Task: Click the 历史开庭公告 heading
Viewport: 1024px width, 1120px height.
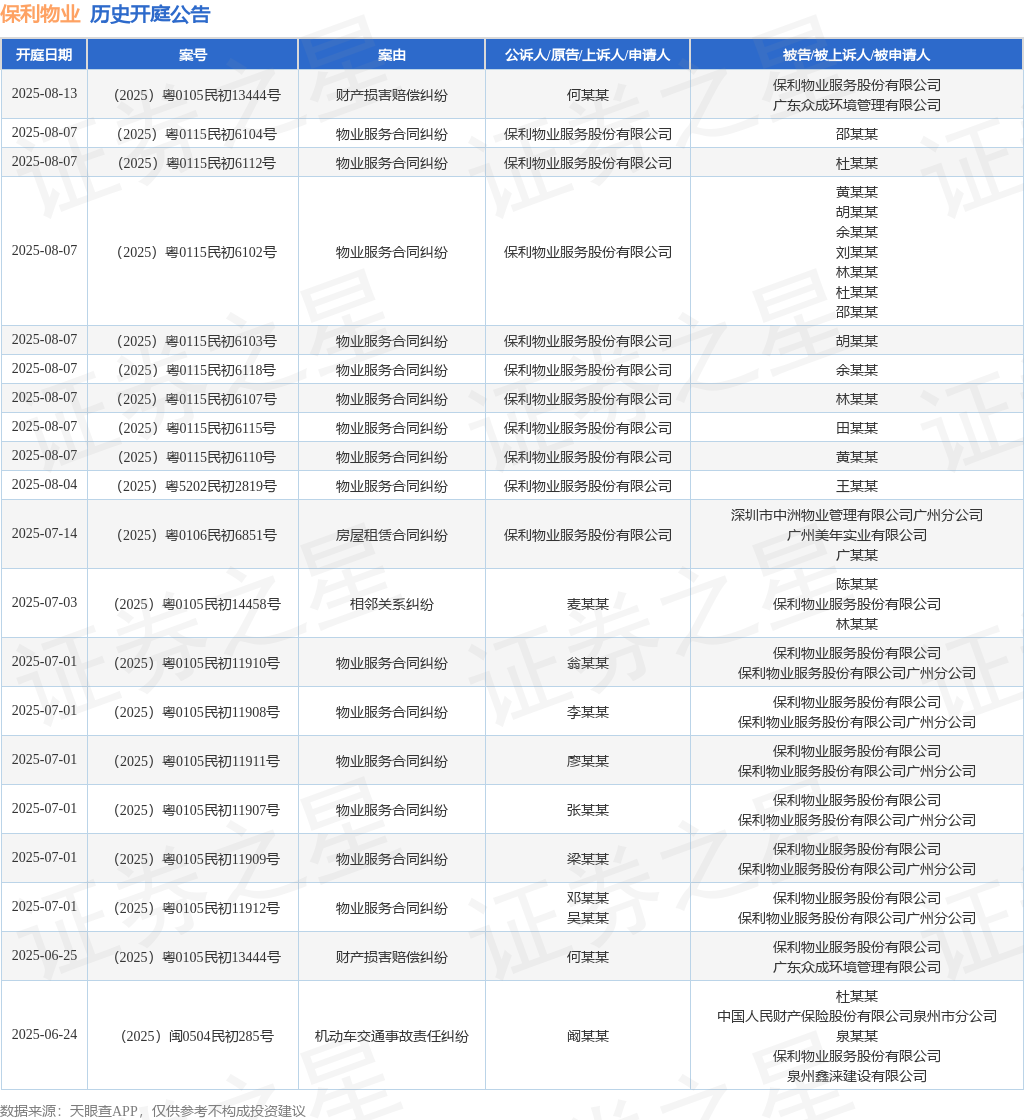Action: pos(150,14)
